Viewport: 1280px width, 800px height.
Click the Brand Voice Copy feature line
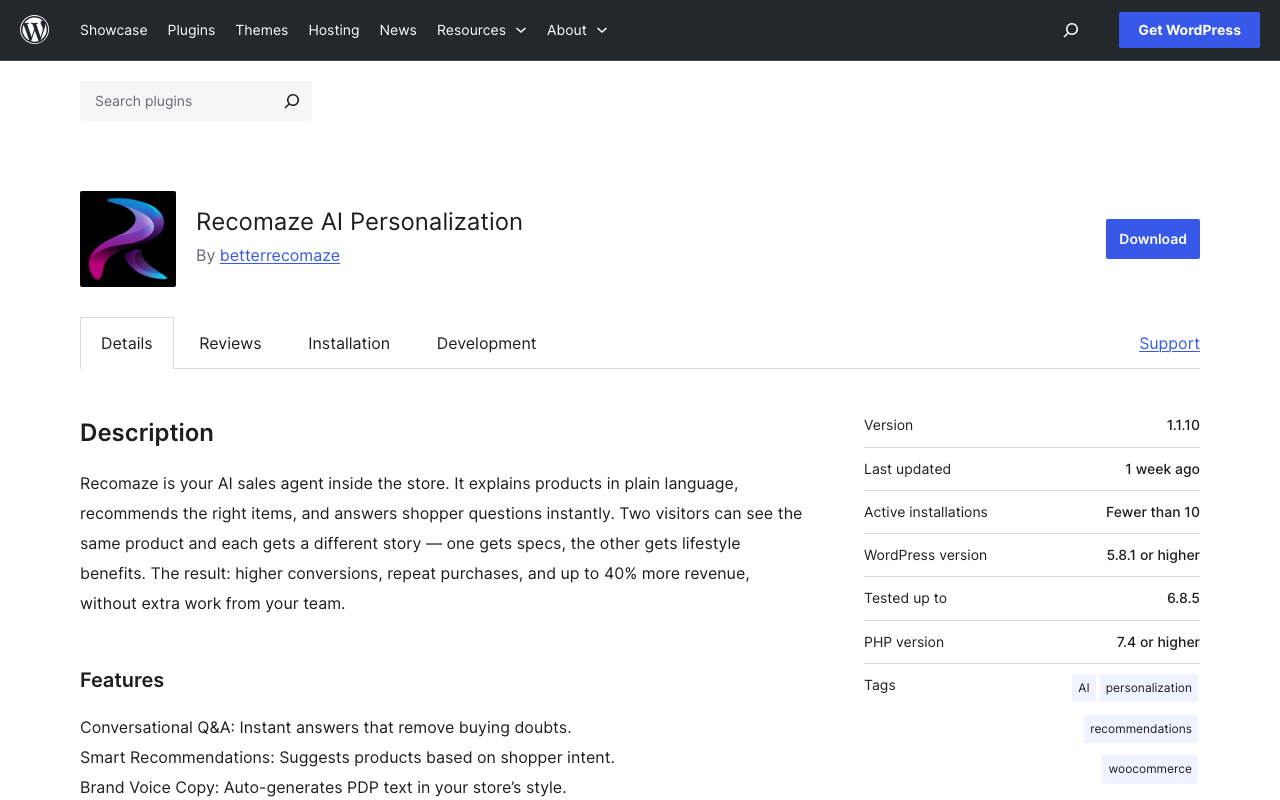click(323, 788)
